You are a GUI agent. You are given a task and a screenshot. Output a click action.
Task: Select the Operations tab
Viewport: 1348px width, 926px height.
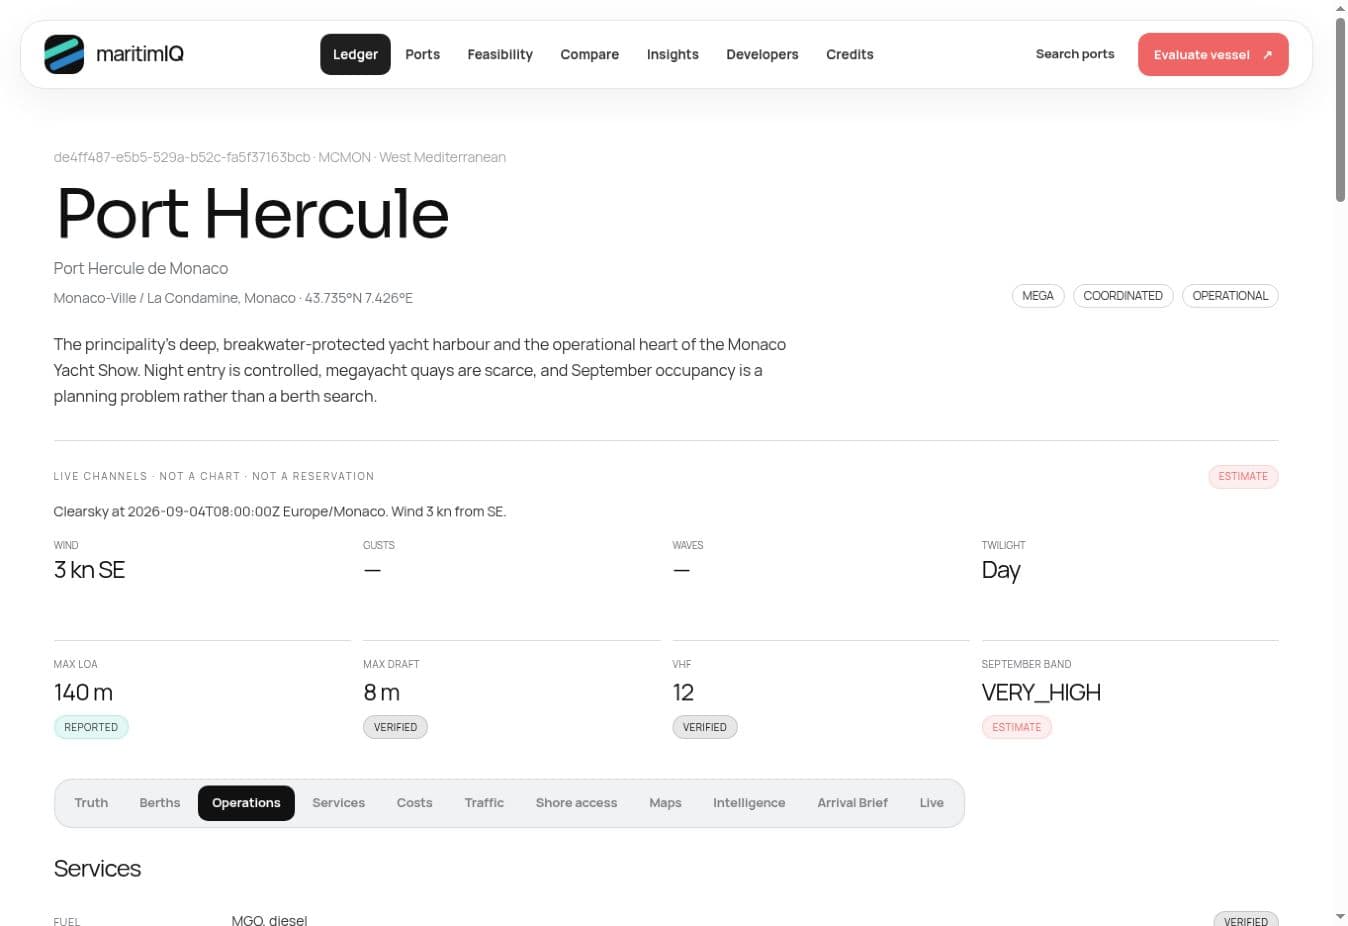tap(246, 803)
